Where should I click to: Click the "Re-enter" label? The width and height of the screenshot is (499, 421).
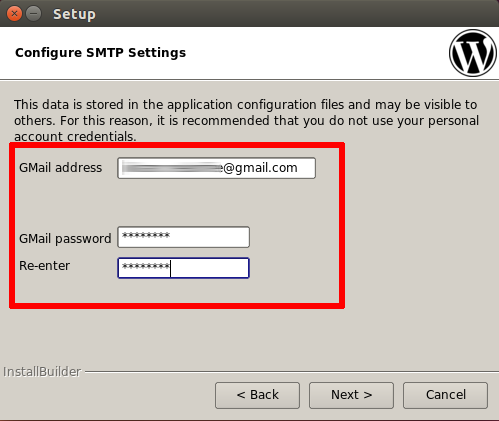(x=44, y=266)
